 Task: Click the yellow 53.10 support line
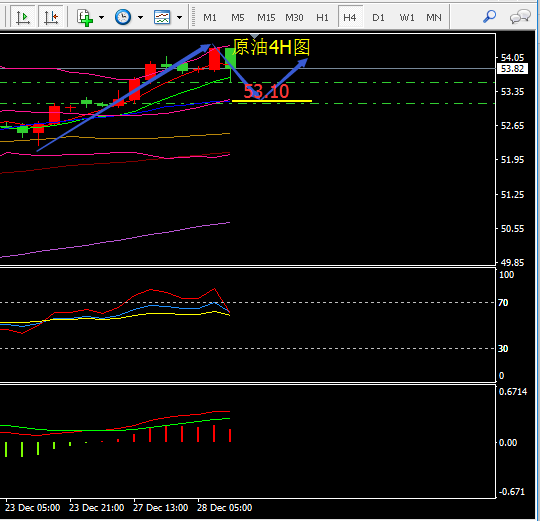tap(272, 101)
